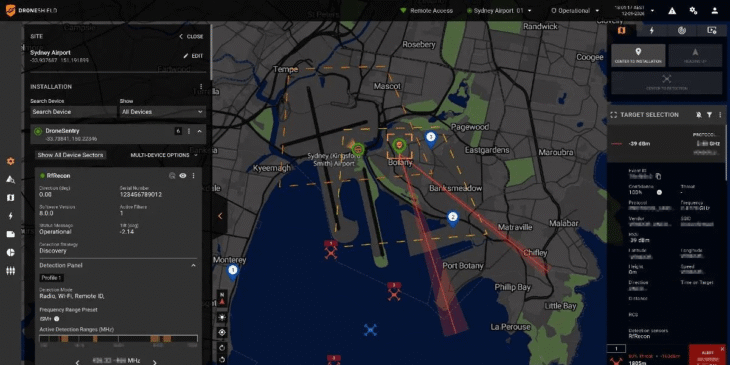
Task: Open the sliders icon in left sidebar
Action: click(x=10, y=270)
